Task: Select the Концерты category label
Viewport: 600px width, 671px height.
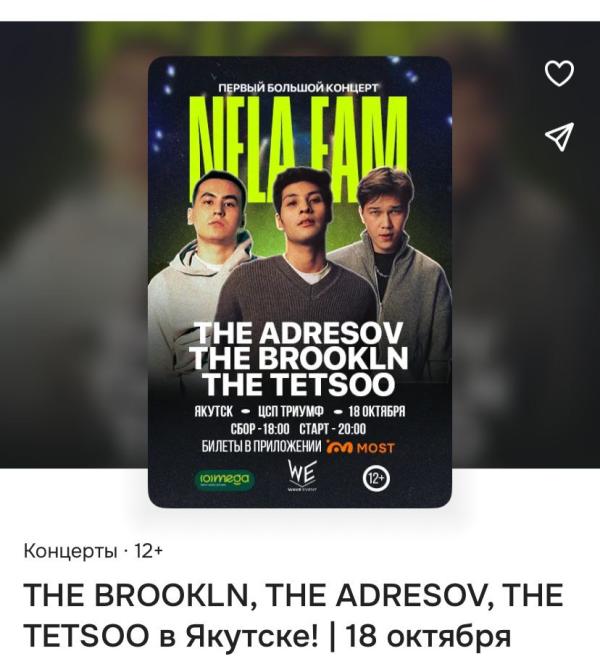Action: click(x=71, y=551)
